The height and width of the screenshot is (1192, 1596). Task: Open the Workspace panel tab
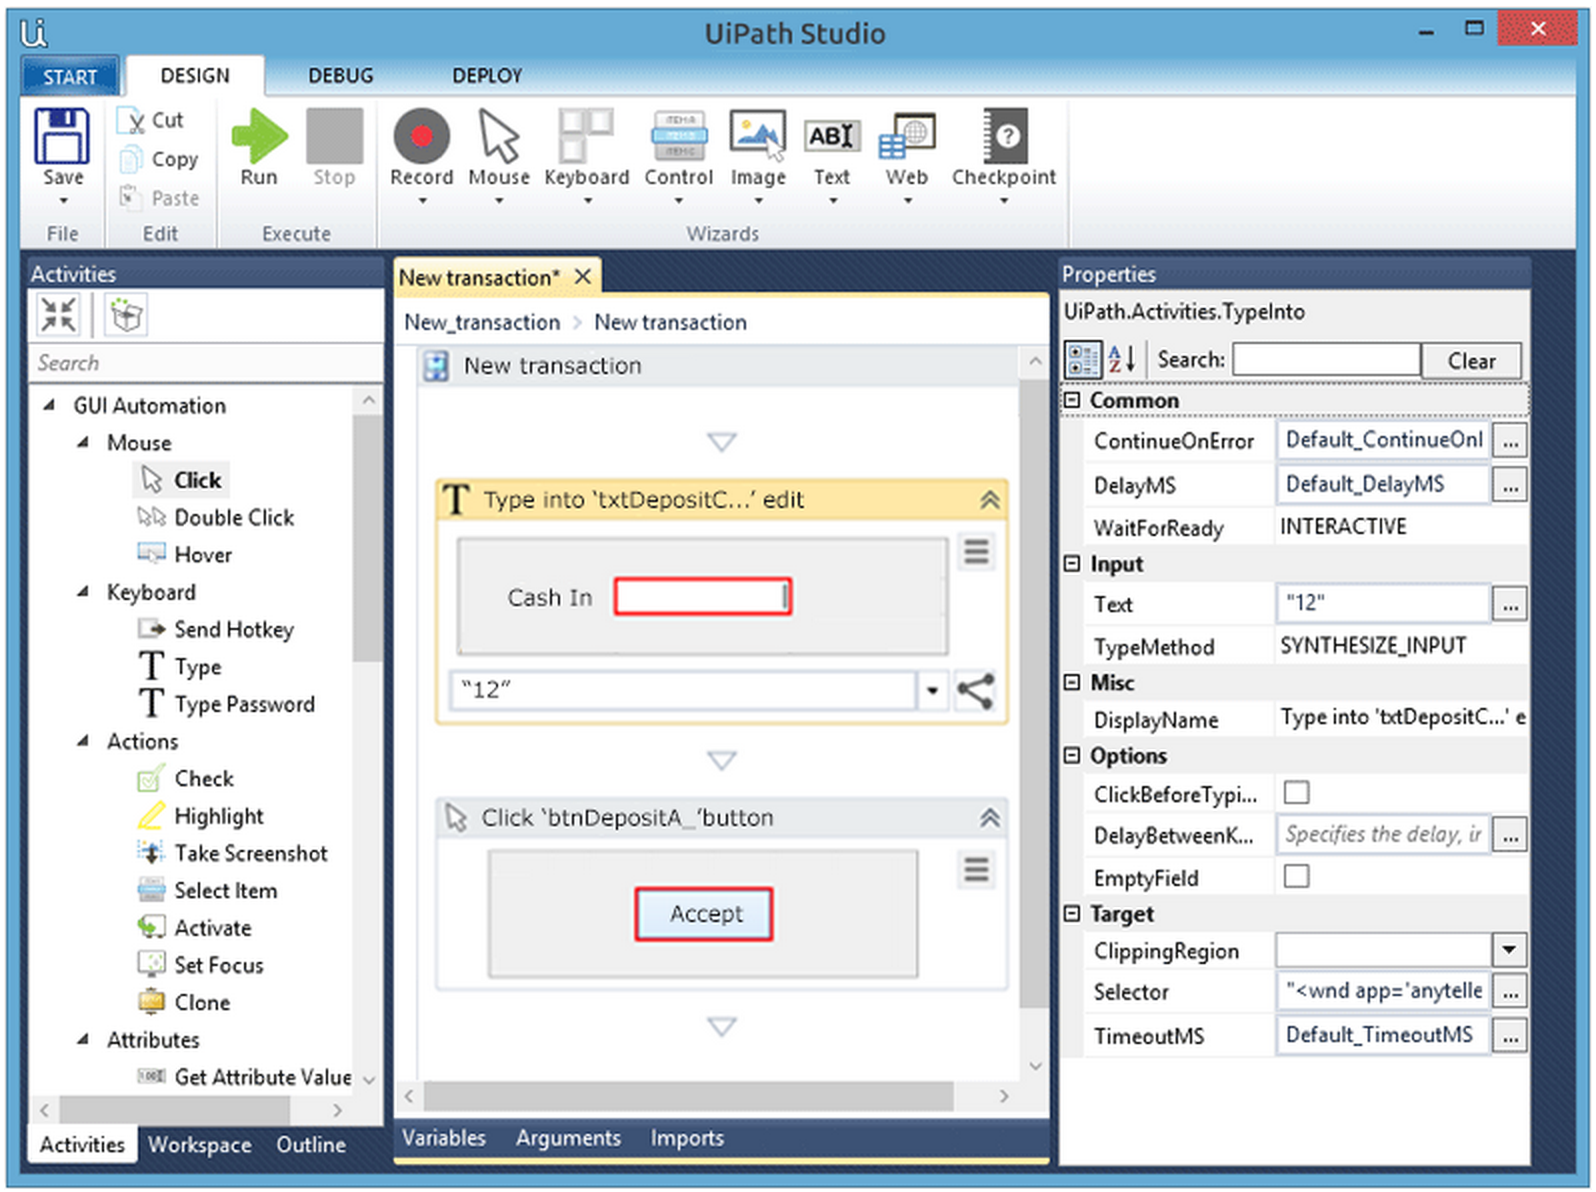pos(200,1145)
